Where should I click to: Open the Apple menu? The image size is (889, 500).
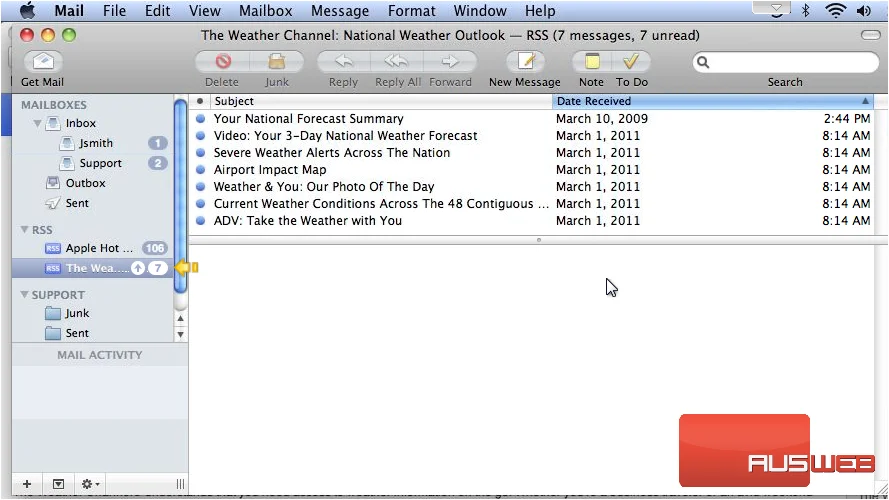[x=27, y=10]
